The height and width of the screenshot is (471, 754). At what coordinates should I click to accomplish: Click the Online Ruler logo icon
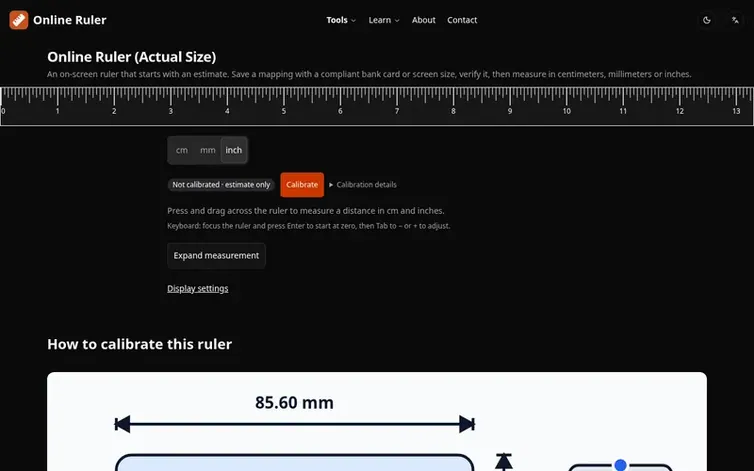click(x=19, y=20)
